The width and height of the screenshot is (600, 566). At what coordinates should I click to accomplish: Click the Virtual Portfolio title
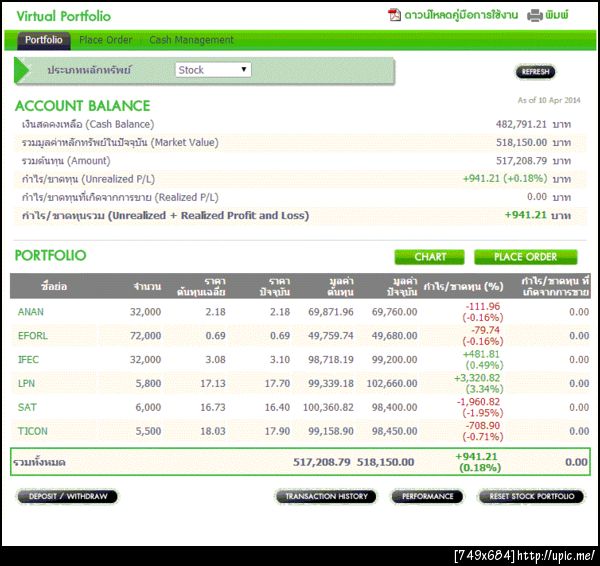(x=64, y=16)
